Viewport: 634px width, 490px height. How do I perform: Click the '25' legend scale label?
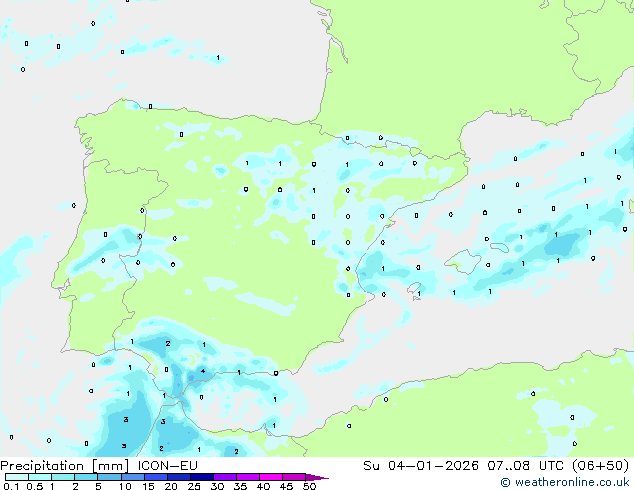coord(194,486)
